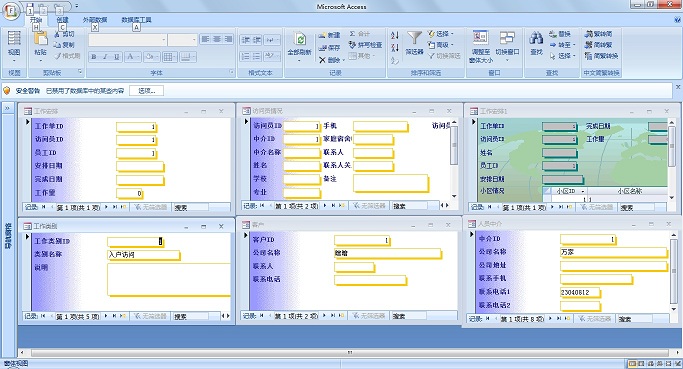Switch to the Create (创建) ribbon tab
The height and width of the screenshot is (369, 683).
(62, 20)
